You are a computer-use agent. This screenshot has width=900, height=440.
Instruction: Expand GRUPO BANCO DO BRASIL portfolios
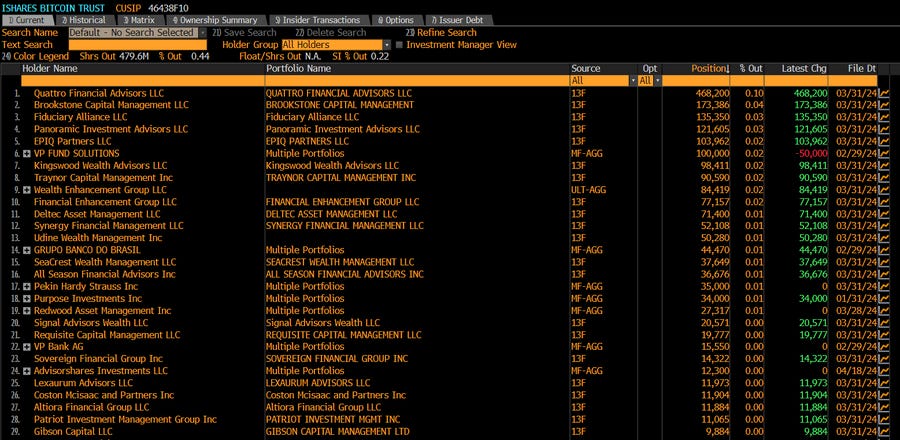[x=27, y=250]
